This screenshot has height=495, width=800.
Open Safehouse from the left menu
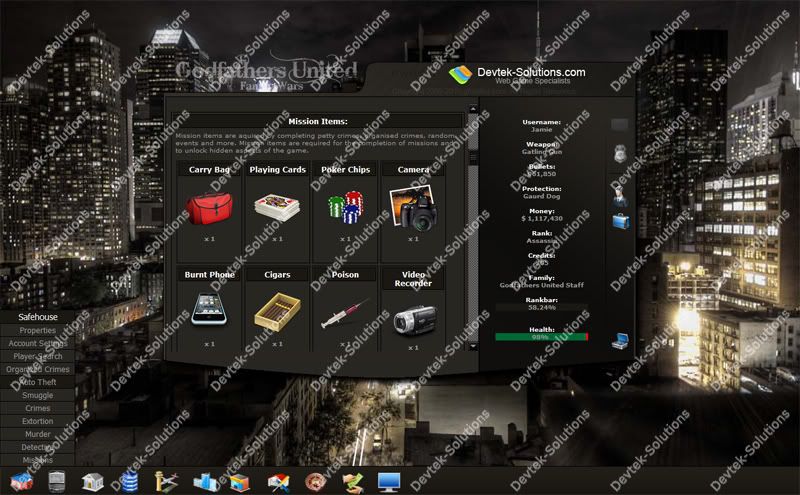coord(38,317)
